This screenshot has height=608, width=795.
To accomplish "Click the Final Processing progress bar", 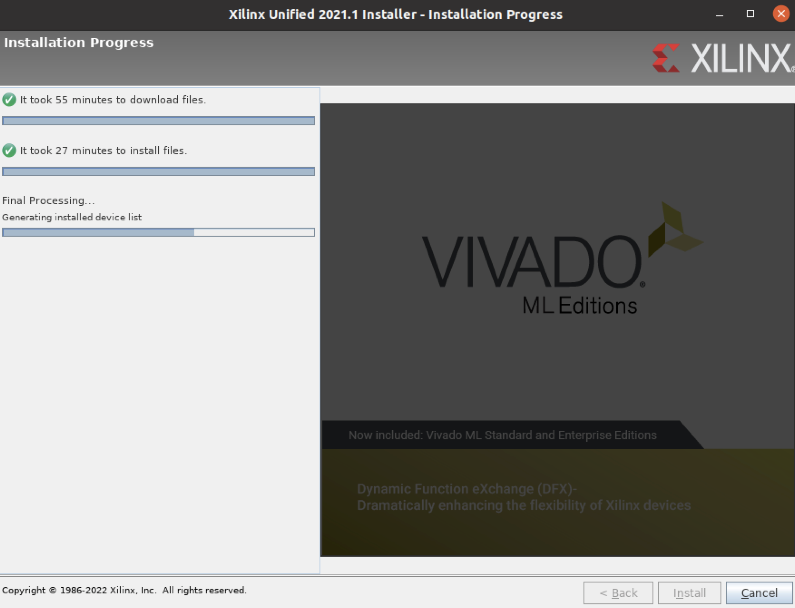I will (x=158, y=232).
